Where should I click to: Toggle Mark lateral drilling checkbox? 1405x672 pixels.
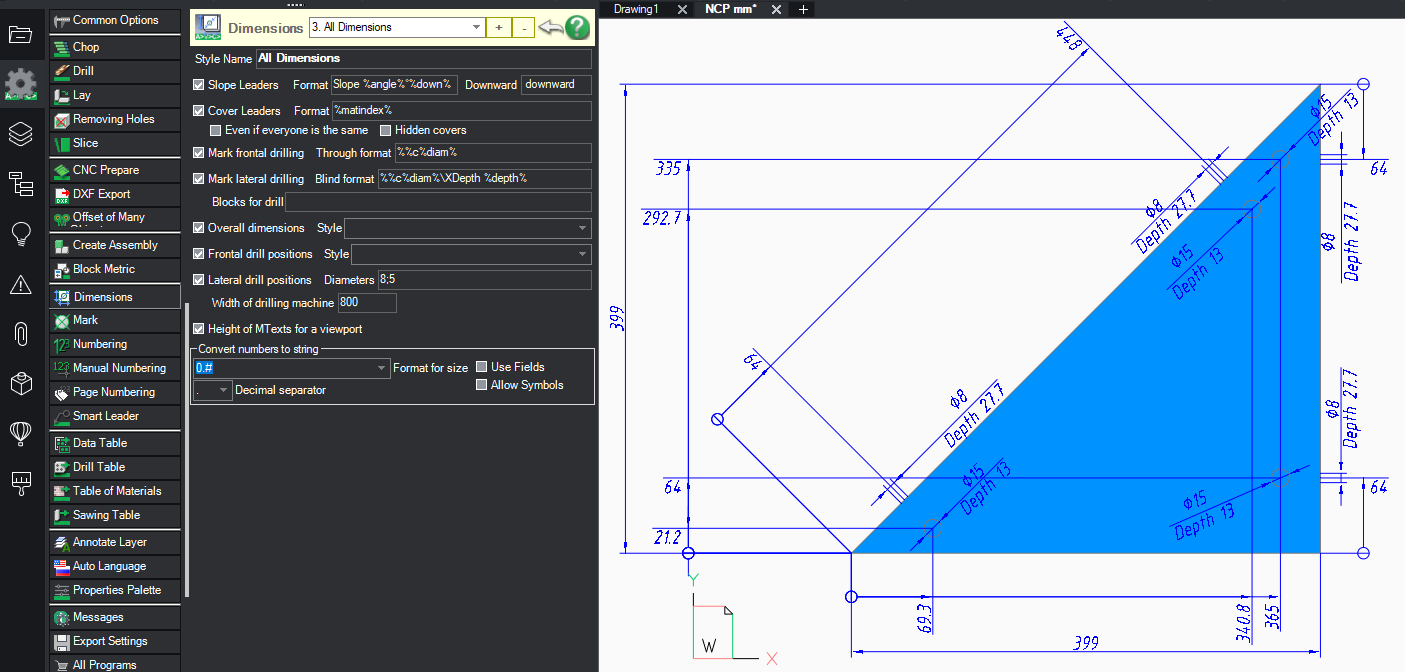coord(199,179)
